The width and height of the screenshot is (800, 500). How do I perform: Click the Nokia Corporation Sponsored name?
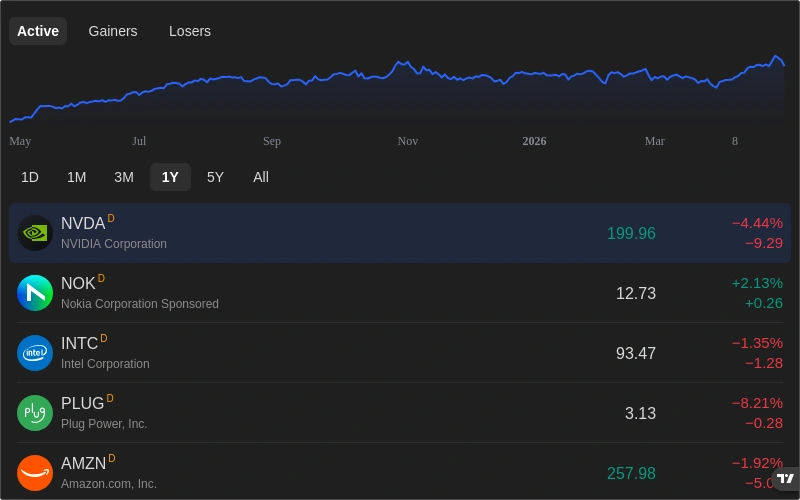[x=140, y=304]
